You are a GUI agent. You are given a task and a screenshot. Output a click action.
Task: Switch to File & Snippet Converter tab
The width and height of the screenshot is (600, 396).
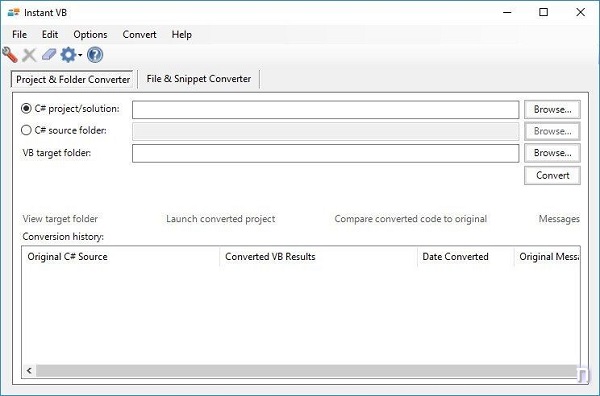point(199,79)
